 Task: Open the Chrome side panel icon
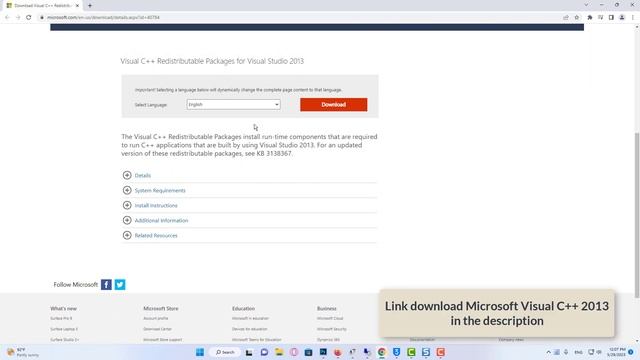pyautogui.click(x=611, y=18)
